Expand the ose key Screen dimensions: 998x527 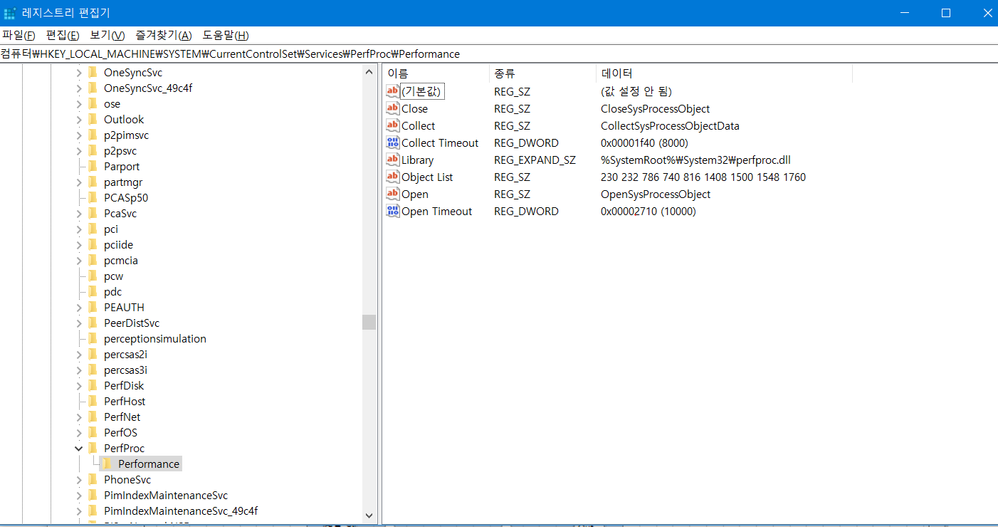point(79,104)
